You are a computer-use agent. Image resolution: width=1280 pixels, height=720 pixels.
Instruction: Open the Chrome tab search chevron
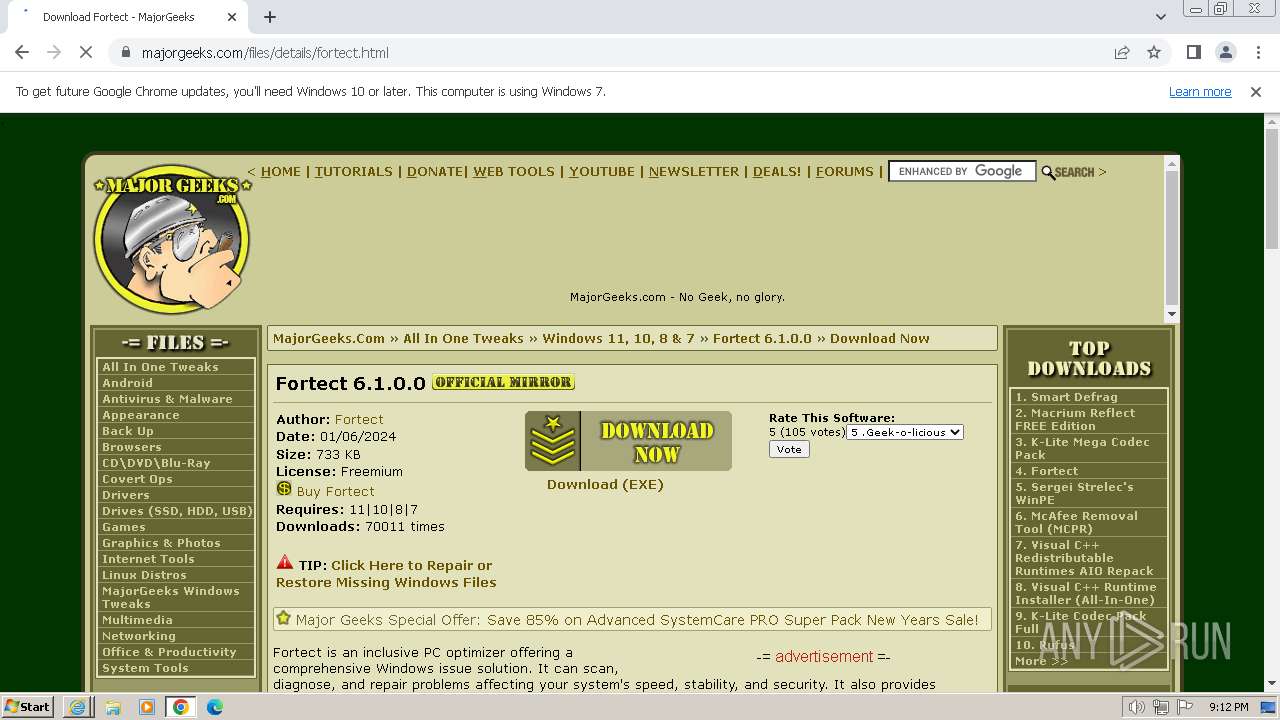[x=1160, y=17]
